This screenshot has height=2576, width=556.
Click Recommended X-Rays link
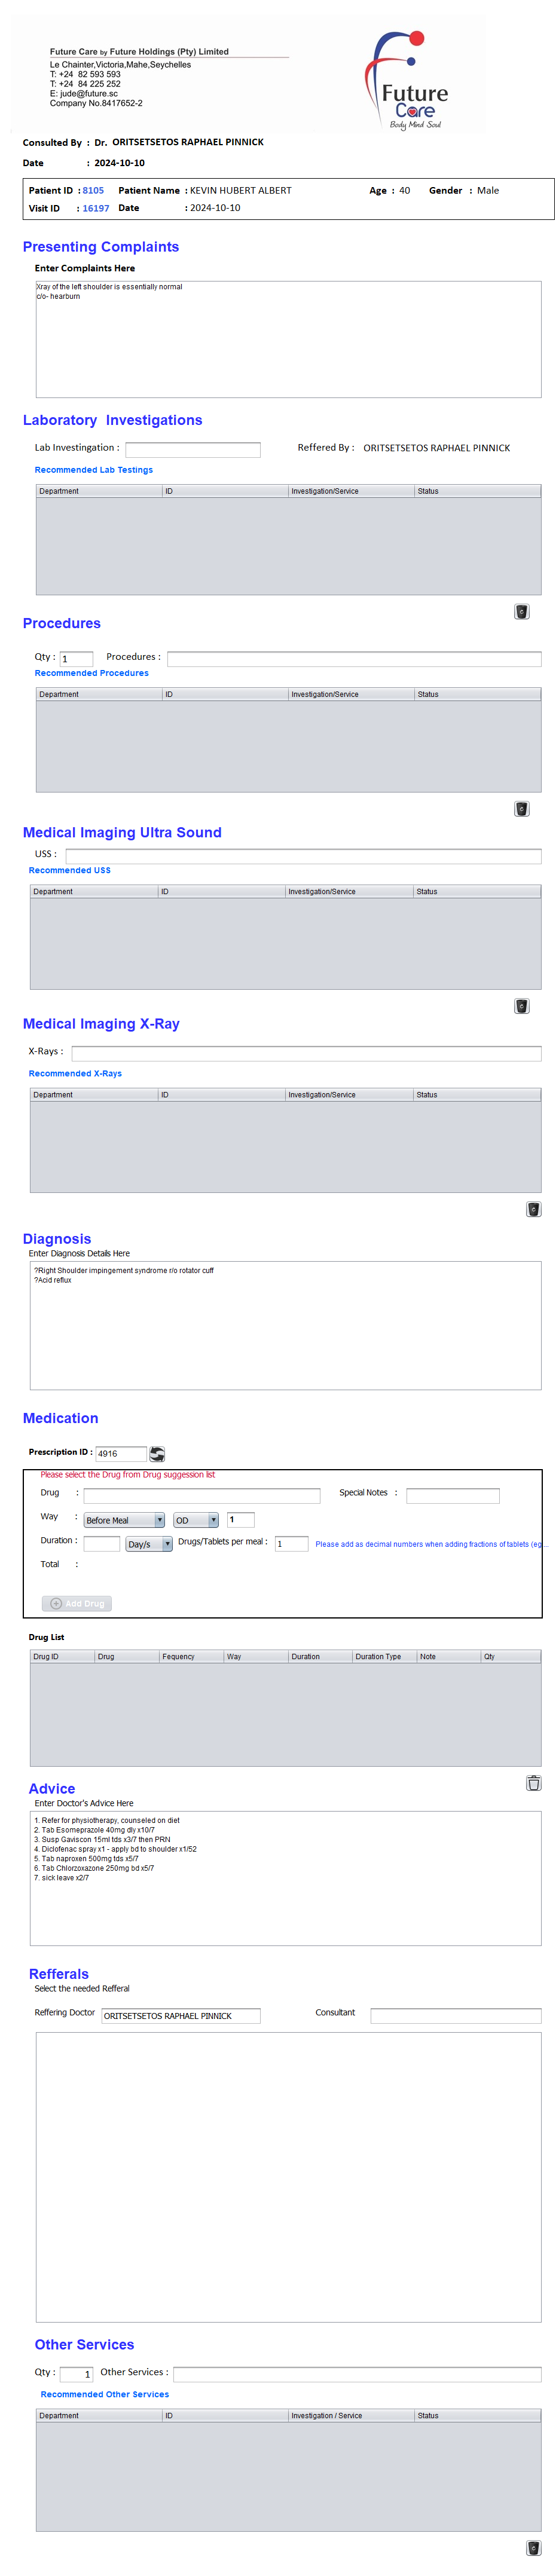click(x=75, y=1073)
